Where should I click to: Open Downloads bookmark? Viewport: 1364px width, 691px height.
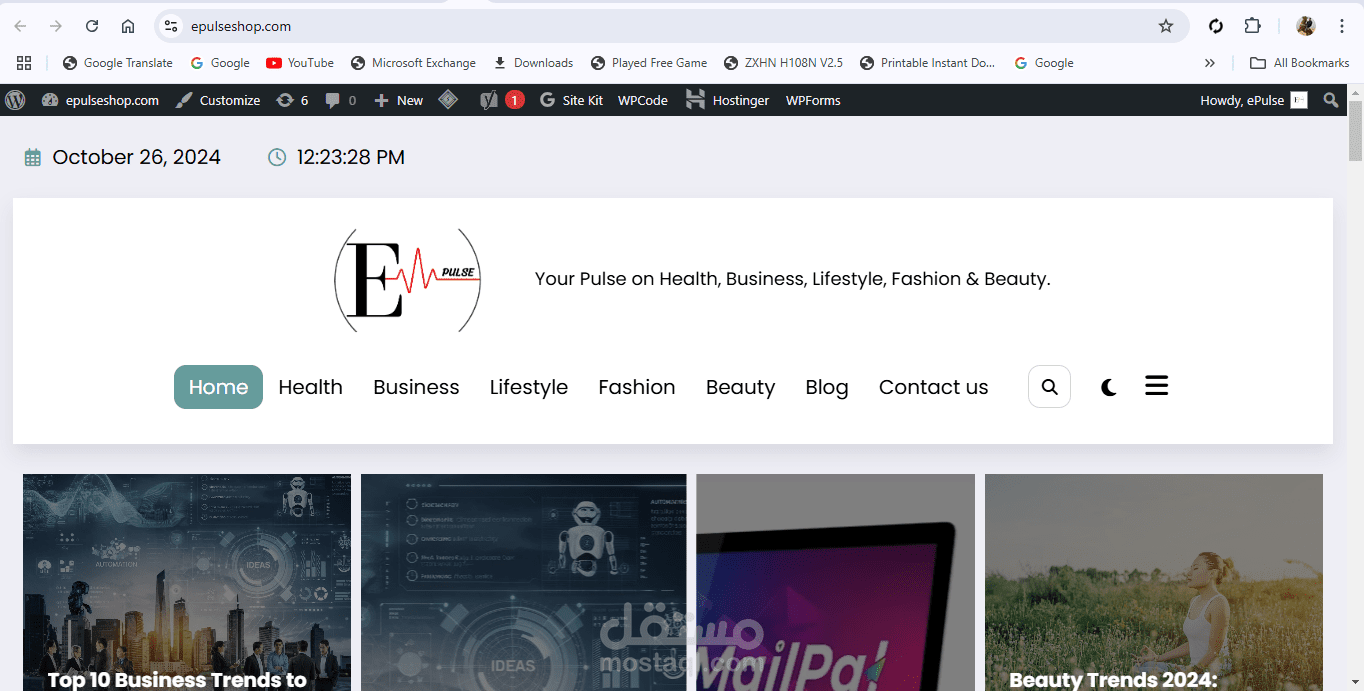[533, 63]
